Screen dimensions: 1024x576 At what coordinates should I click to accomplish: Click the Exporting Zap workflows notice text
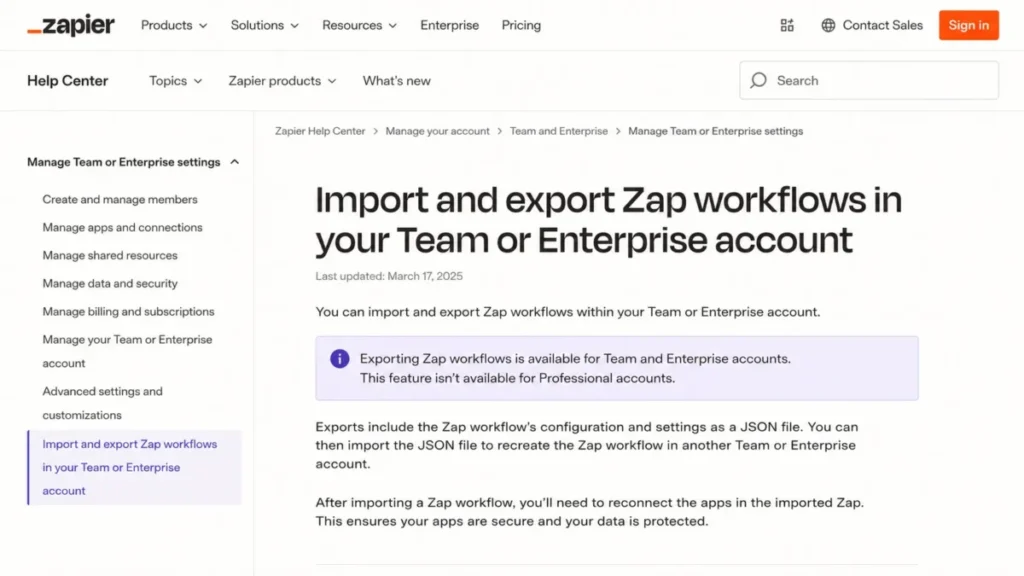pyautogui.click(x=575, y=368)
